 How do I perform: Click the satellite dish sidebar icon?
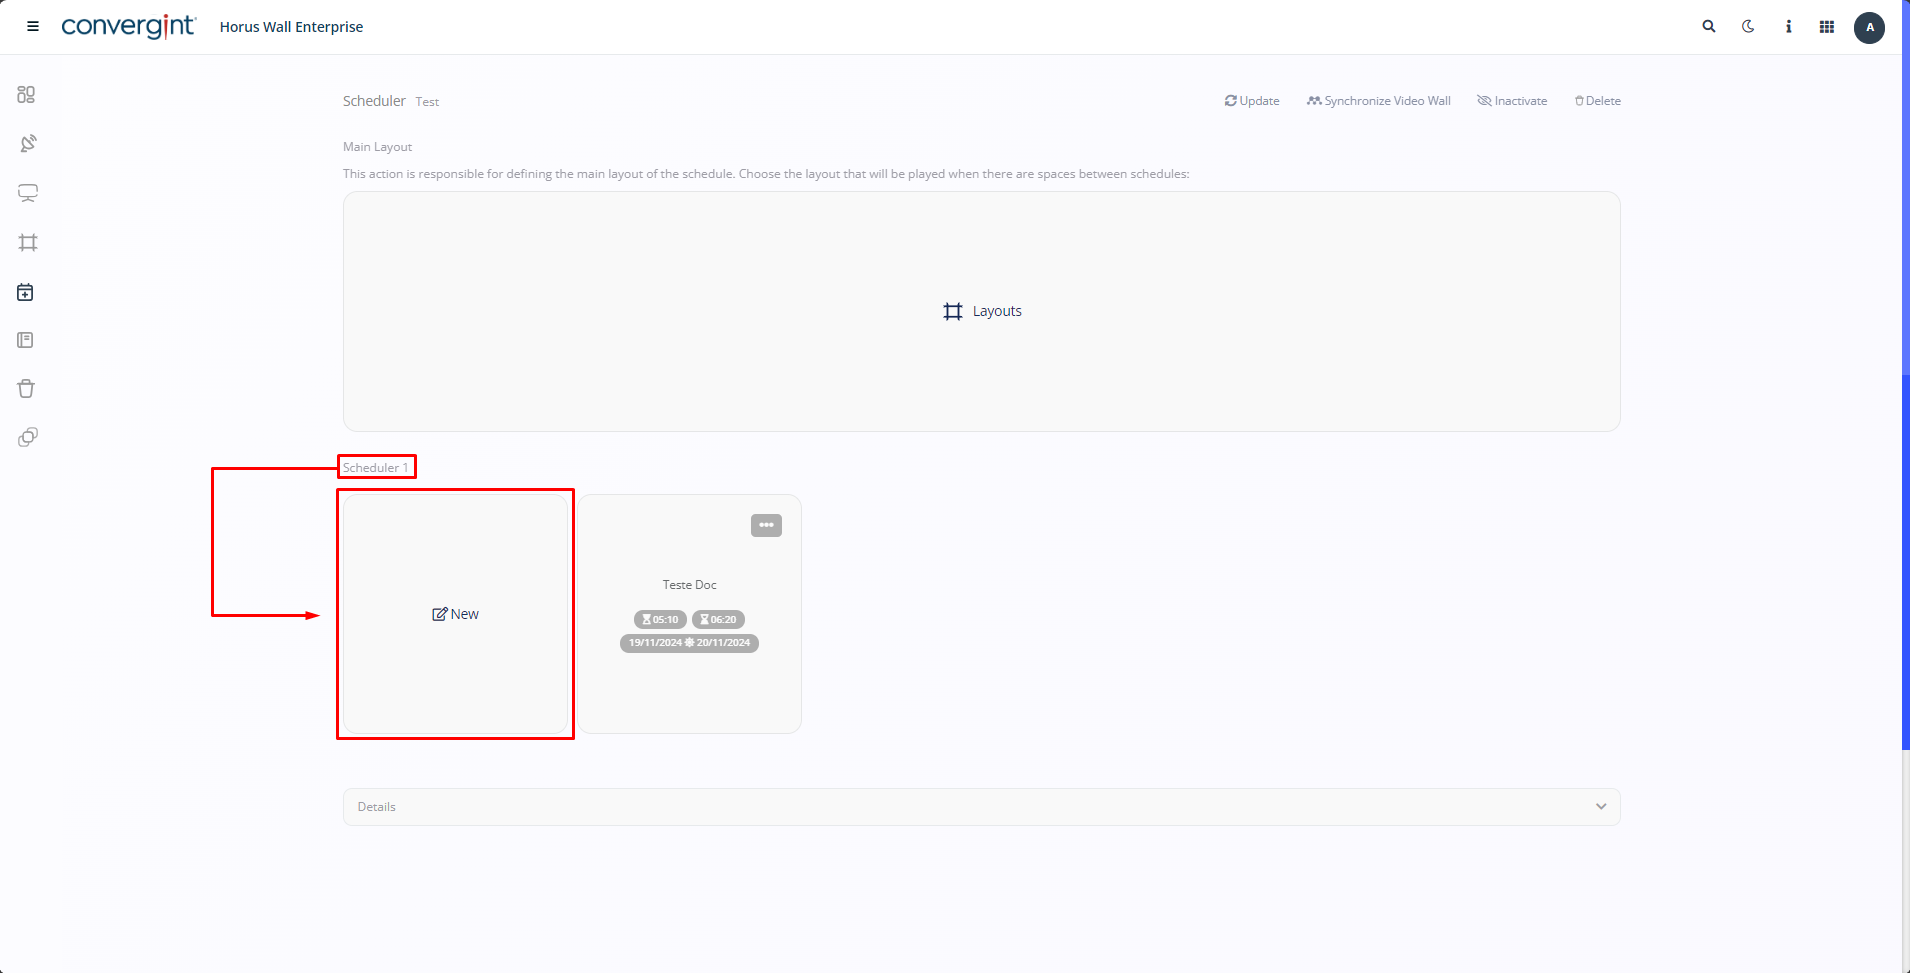click(28, 144)
